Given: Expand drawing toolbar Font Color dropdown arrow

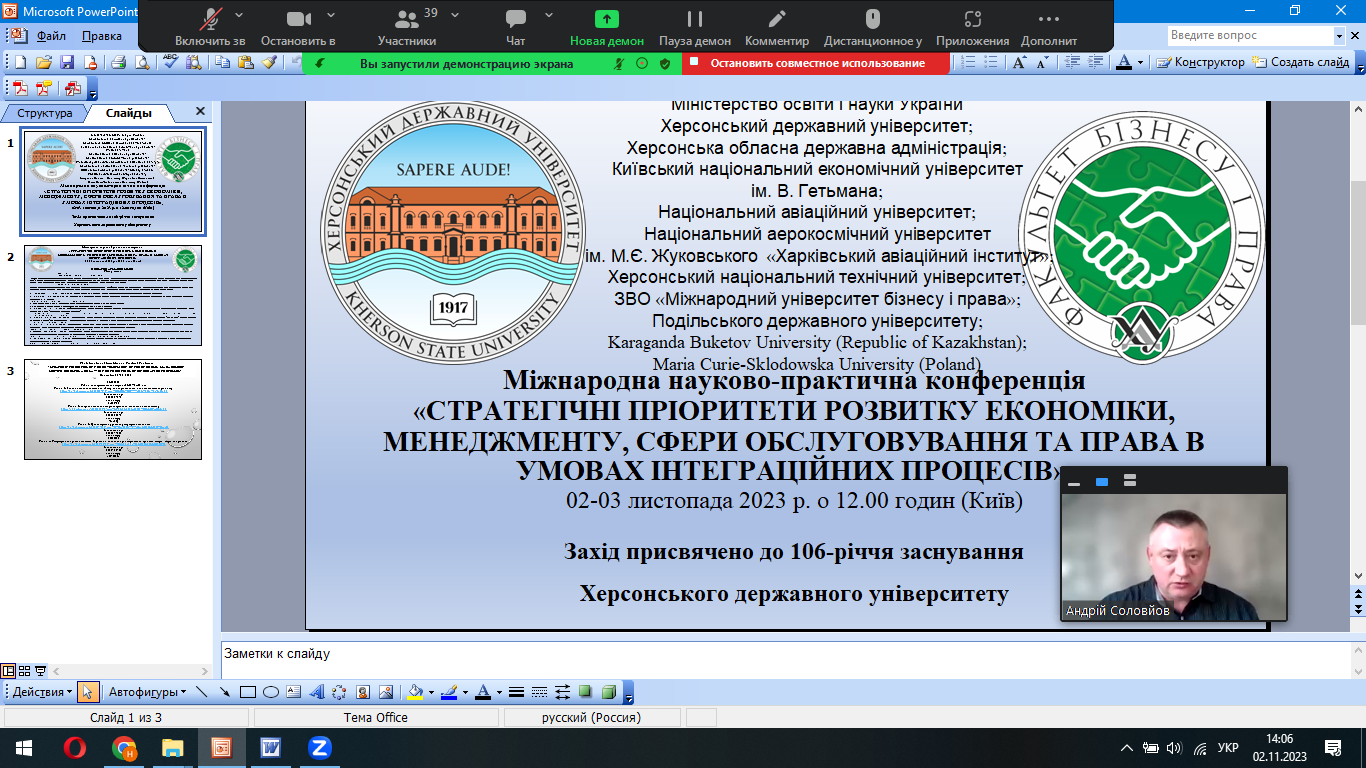Looking at the screenshot, I should (499, 692).
